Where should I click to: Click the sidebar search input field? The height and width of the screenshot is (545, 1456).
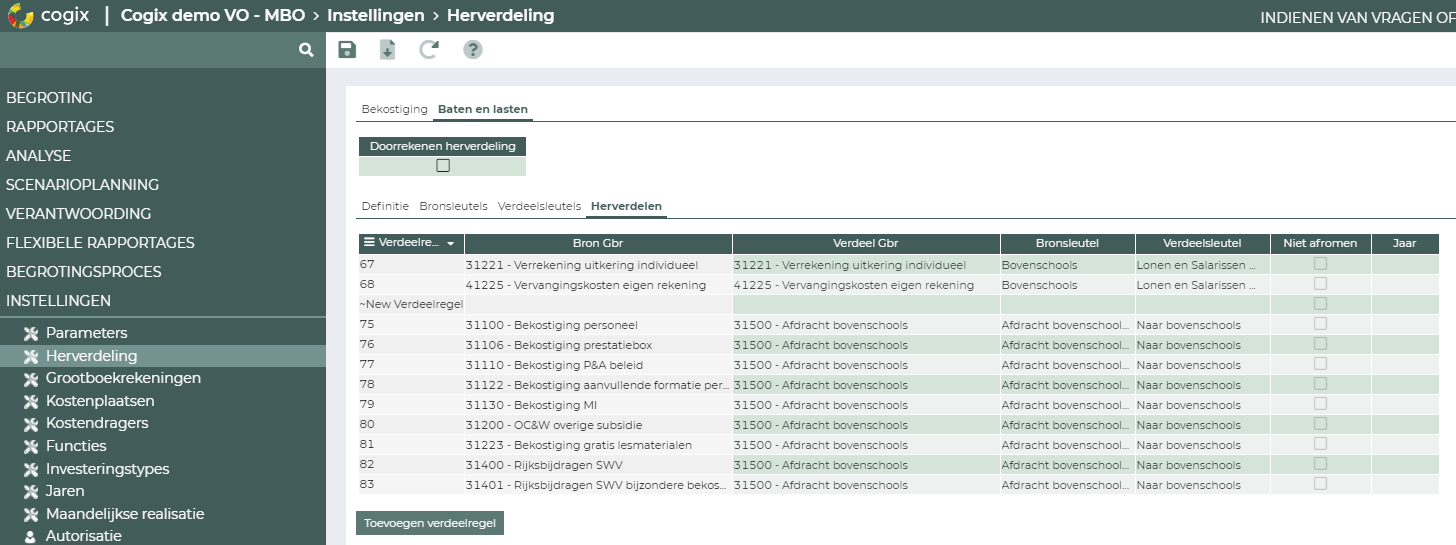[x=150, y=49]
